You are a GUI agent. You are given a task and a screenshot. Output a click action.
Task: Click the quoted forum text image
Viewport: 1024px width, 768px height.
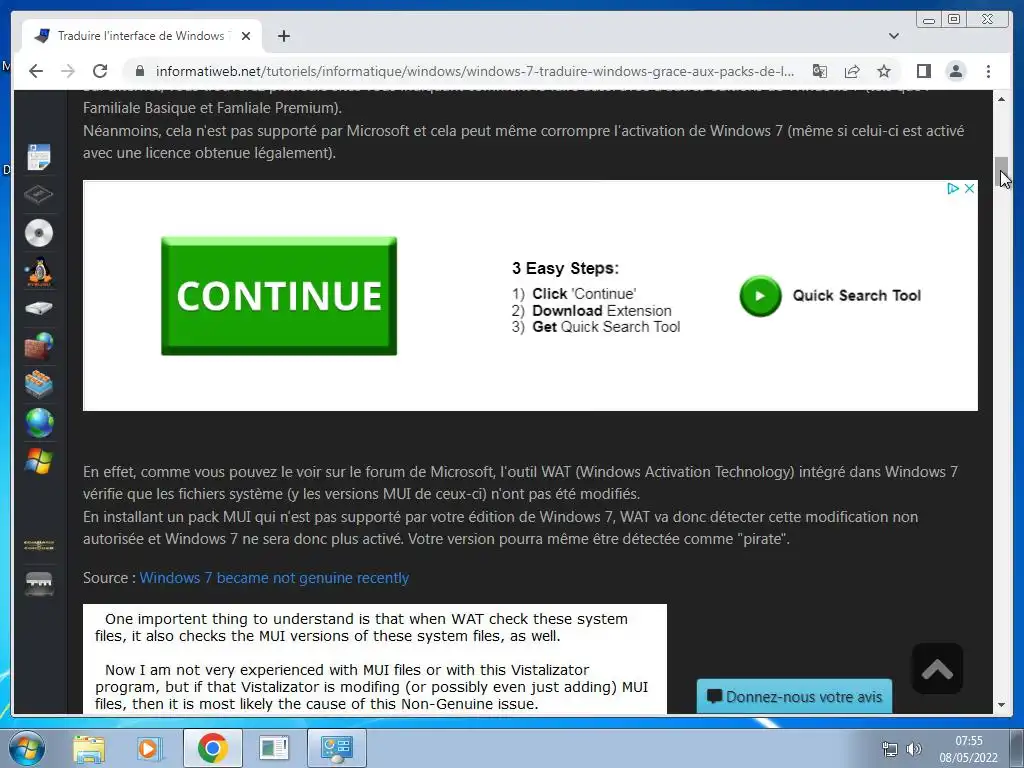tap(375, 659)
